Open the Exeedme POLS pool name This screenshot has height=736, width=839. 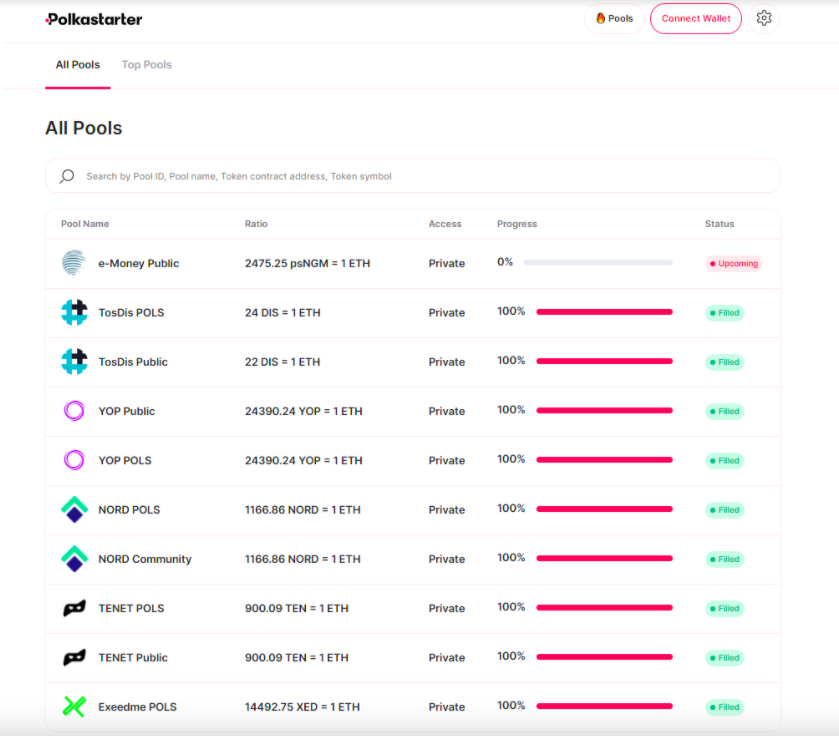(x=137, y=707)
